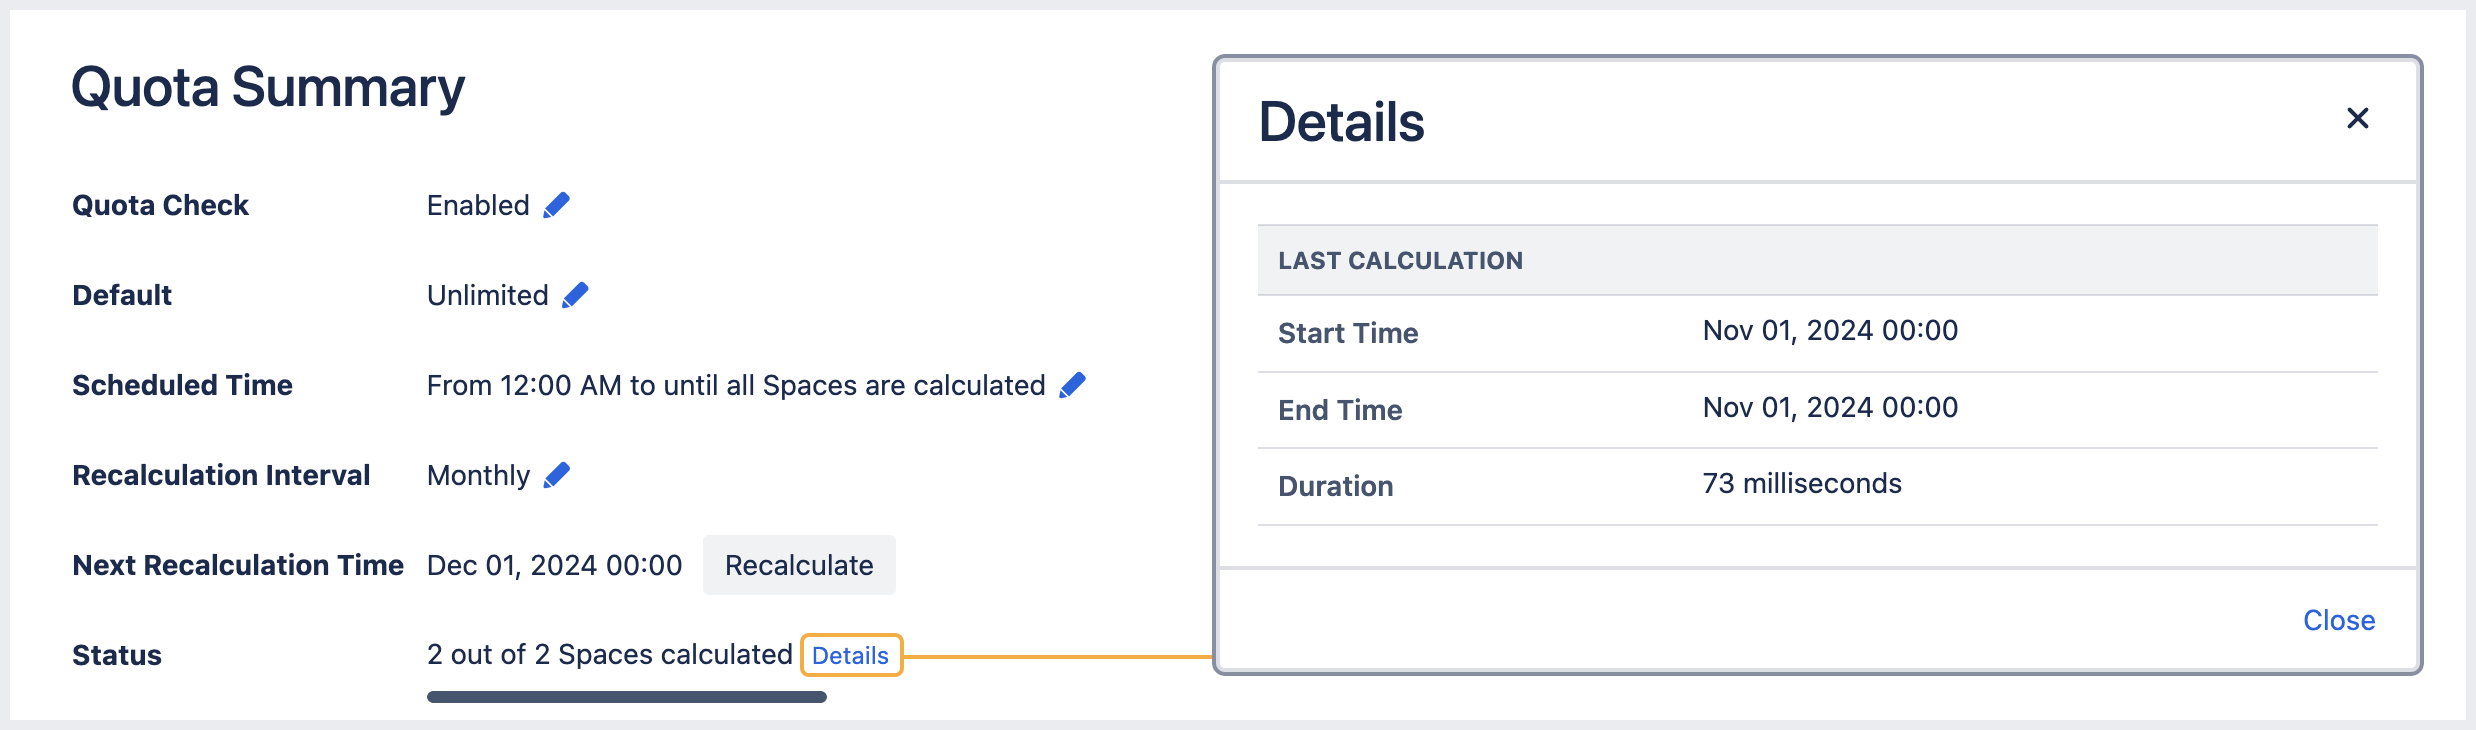The image size is (2476, 730).
Task: Select the 2 out of 2 Spaces text
Action: (x=608, y=655)
